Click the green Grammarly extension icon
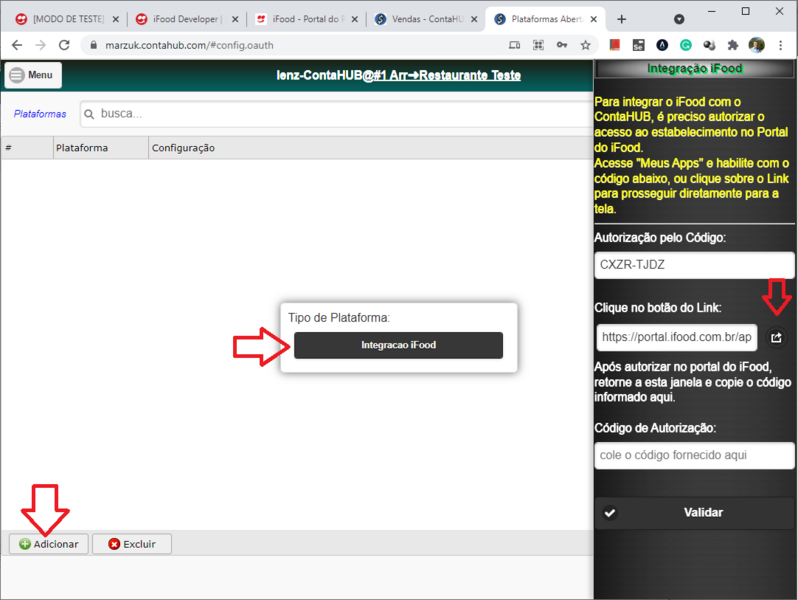798x600 pixels. pyautogui.click(x=686, y=45)
